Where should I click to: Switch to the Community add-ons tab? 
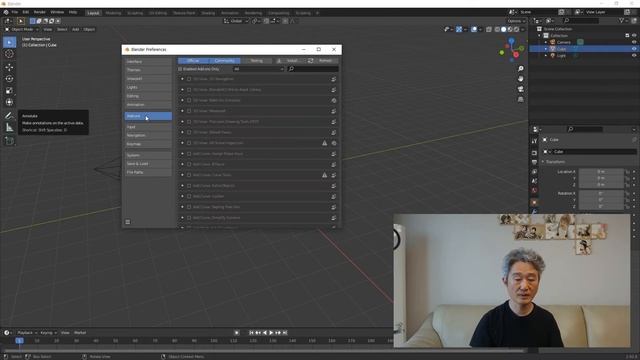224,60
